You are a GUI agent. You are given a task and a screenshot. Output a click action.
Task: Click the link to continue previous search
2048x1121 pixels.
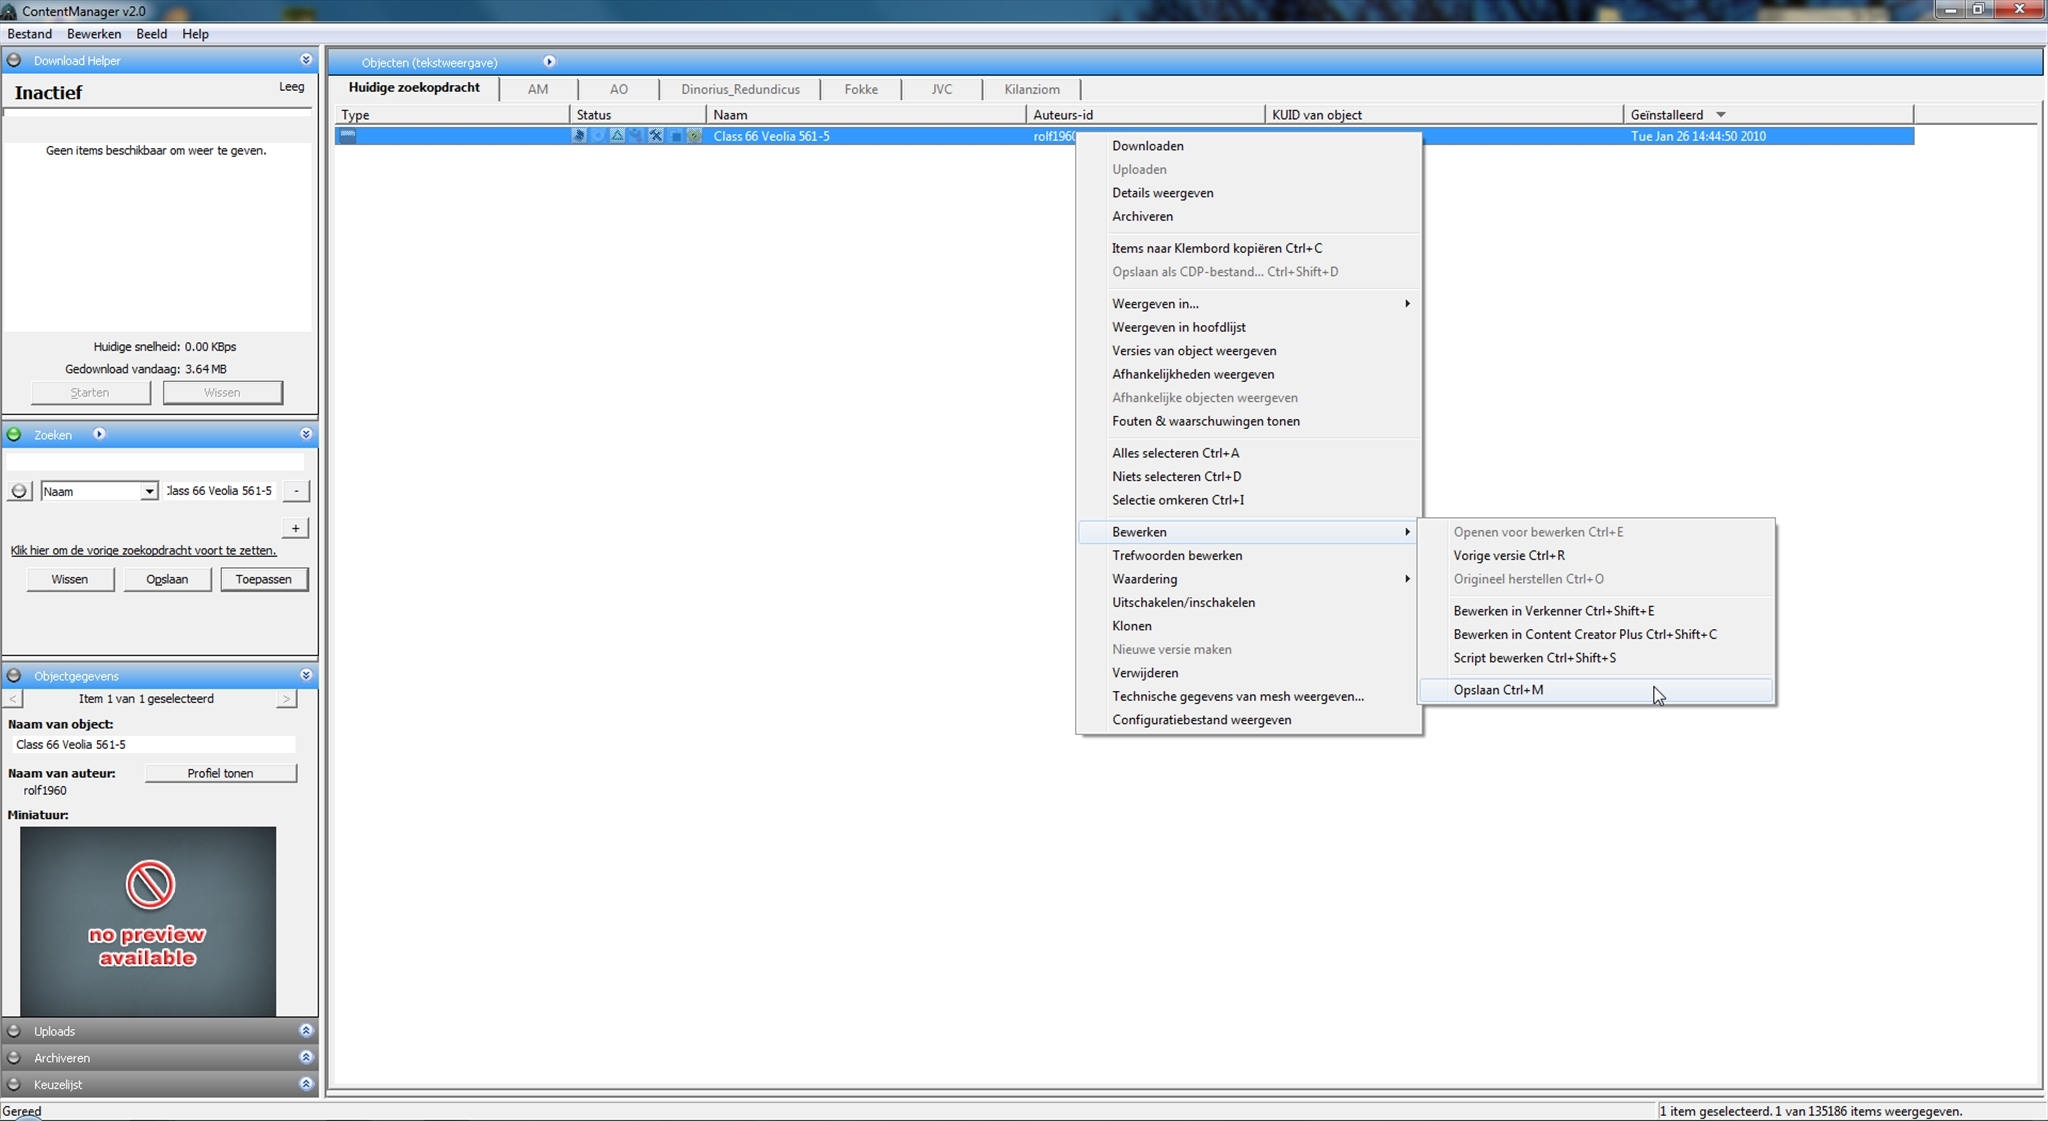[143, 551]
